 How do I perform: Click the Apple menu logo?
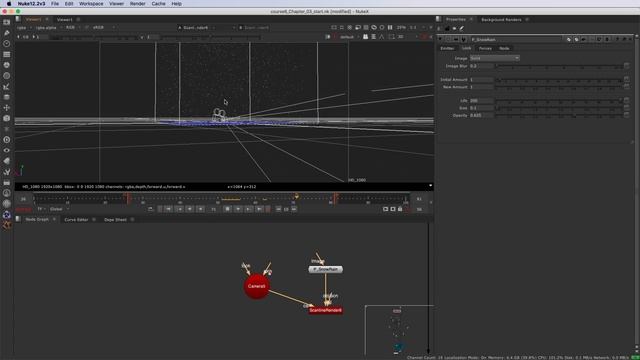coord(9,4)
